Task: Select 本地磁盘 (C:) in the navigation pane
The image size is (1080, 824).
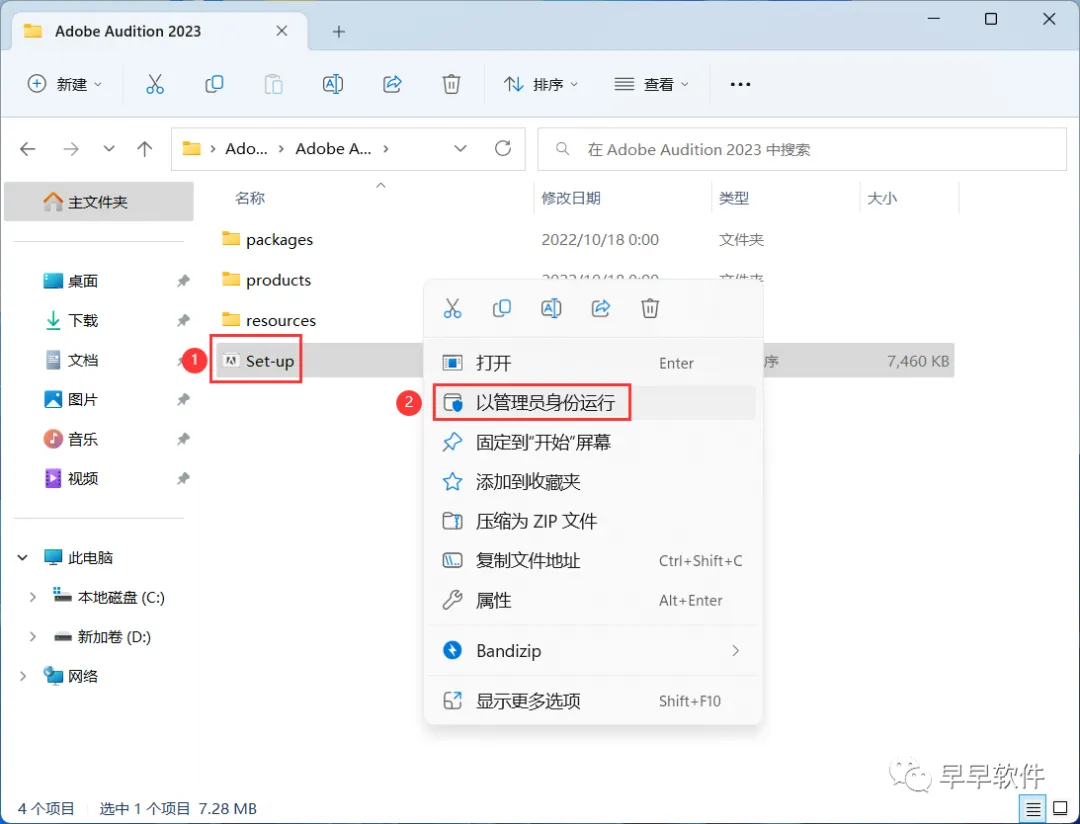Action: pyautogui.click(x=121, y=597)
